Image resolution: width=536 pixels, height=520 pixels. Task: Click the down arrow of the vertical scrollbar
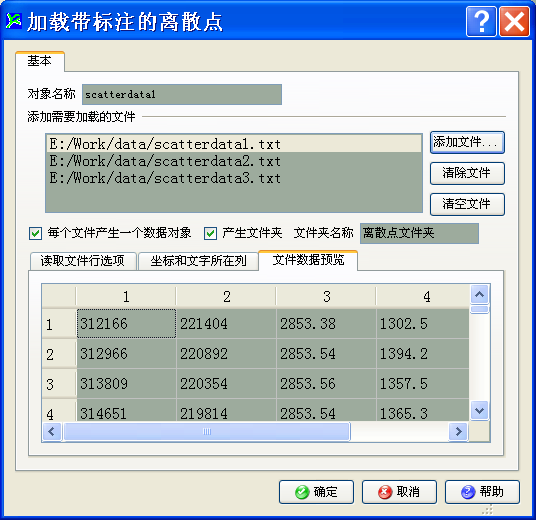tap(479, 410)
